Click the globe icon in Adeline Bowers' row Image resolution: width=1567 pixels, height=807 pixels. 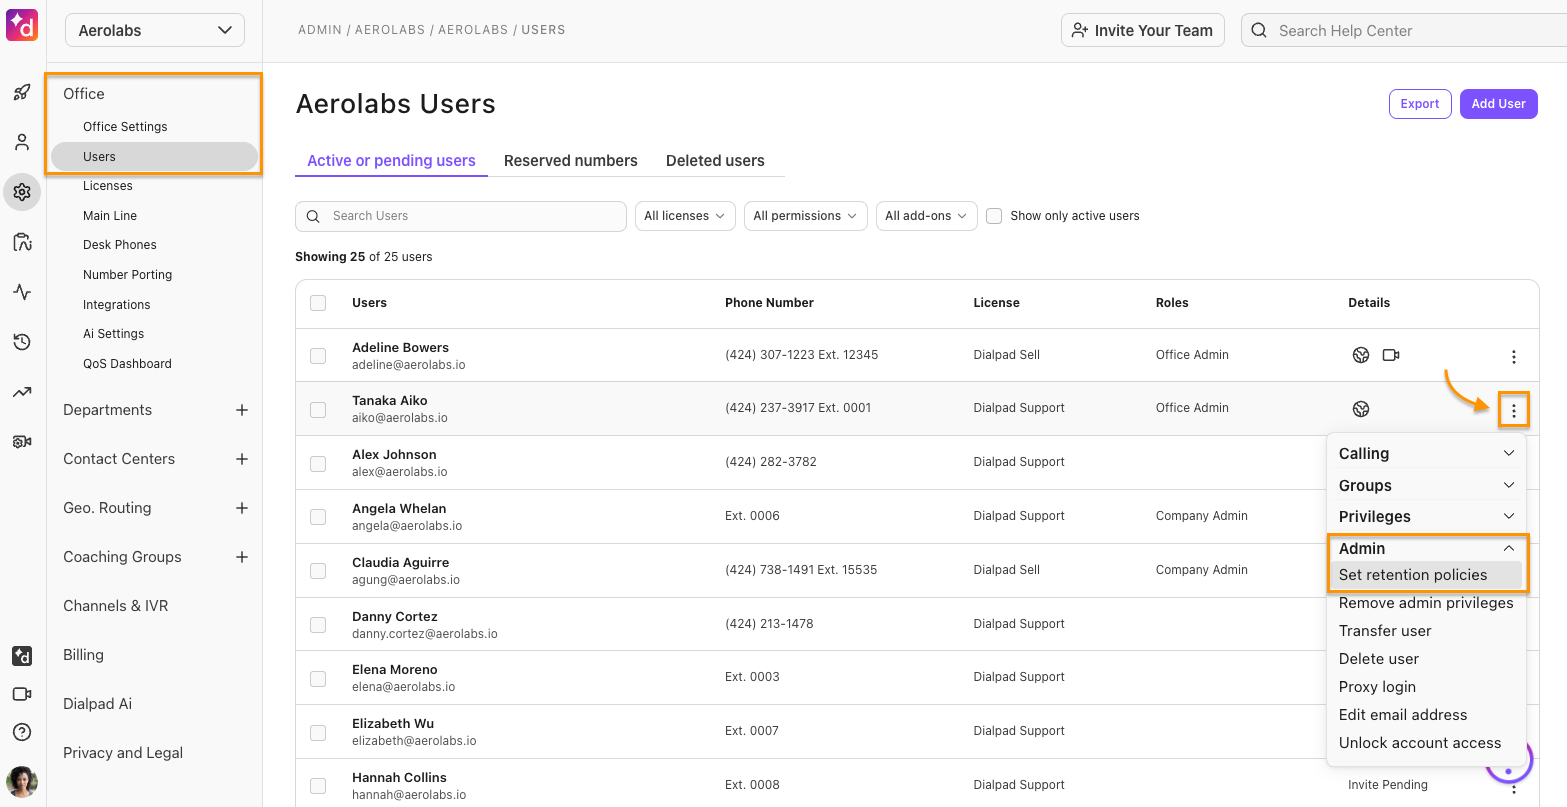[1361, 355]
